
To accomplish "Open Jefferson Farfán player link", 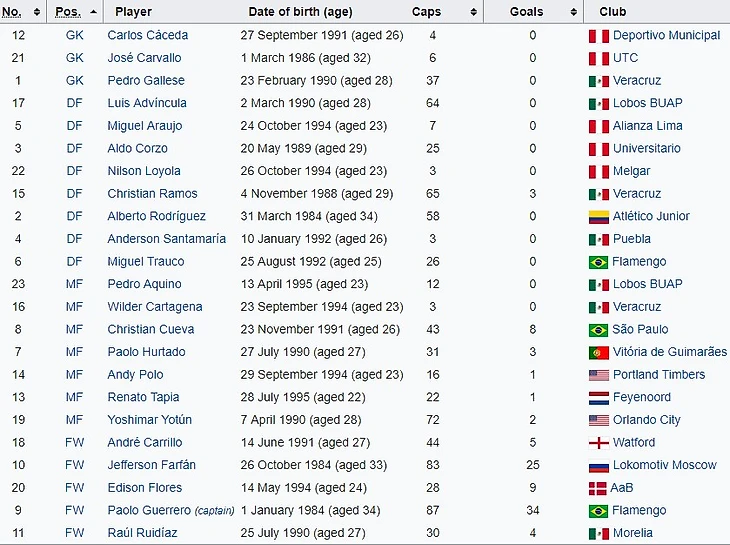I will [x=151, y=465].
